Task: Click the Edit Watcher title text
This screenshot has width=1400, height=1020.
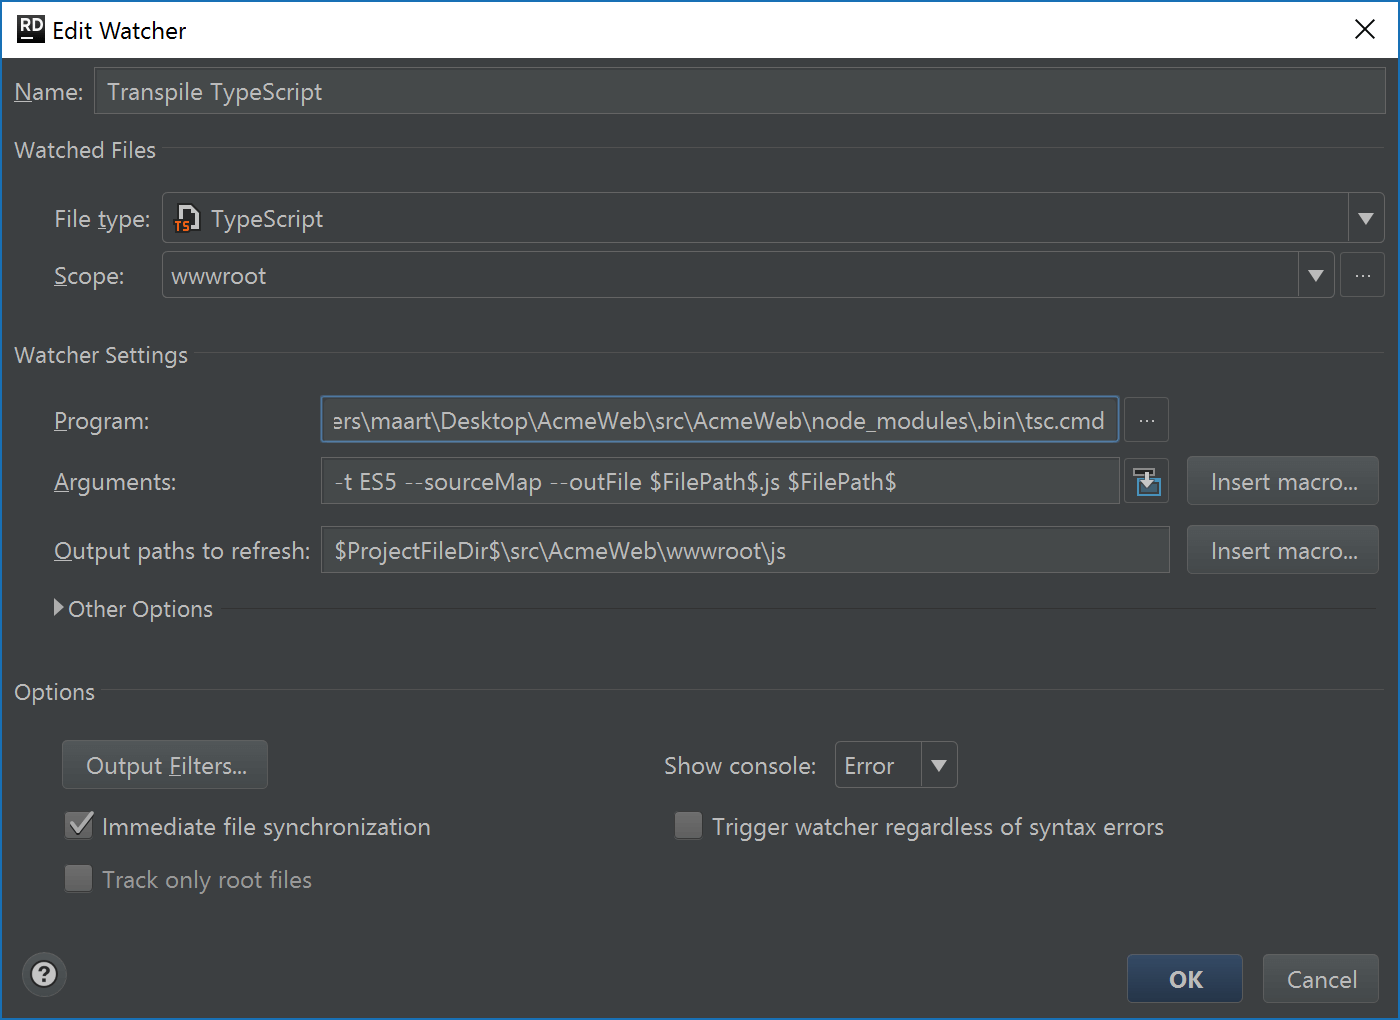Action: tap(119, 31)
